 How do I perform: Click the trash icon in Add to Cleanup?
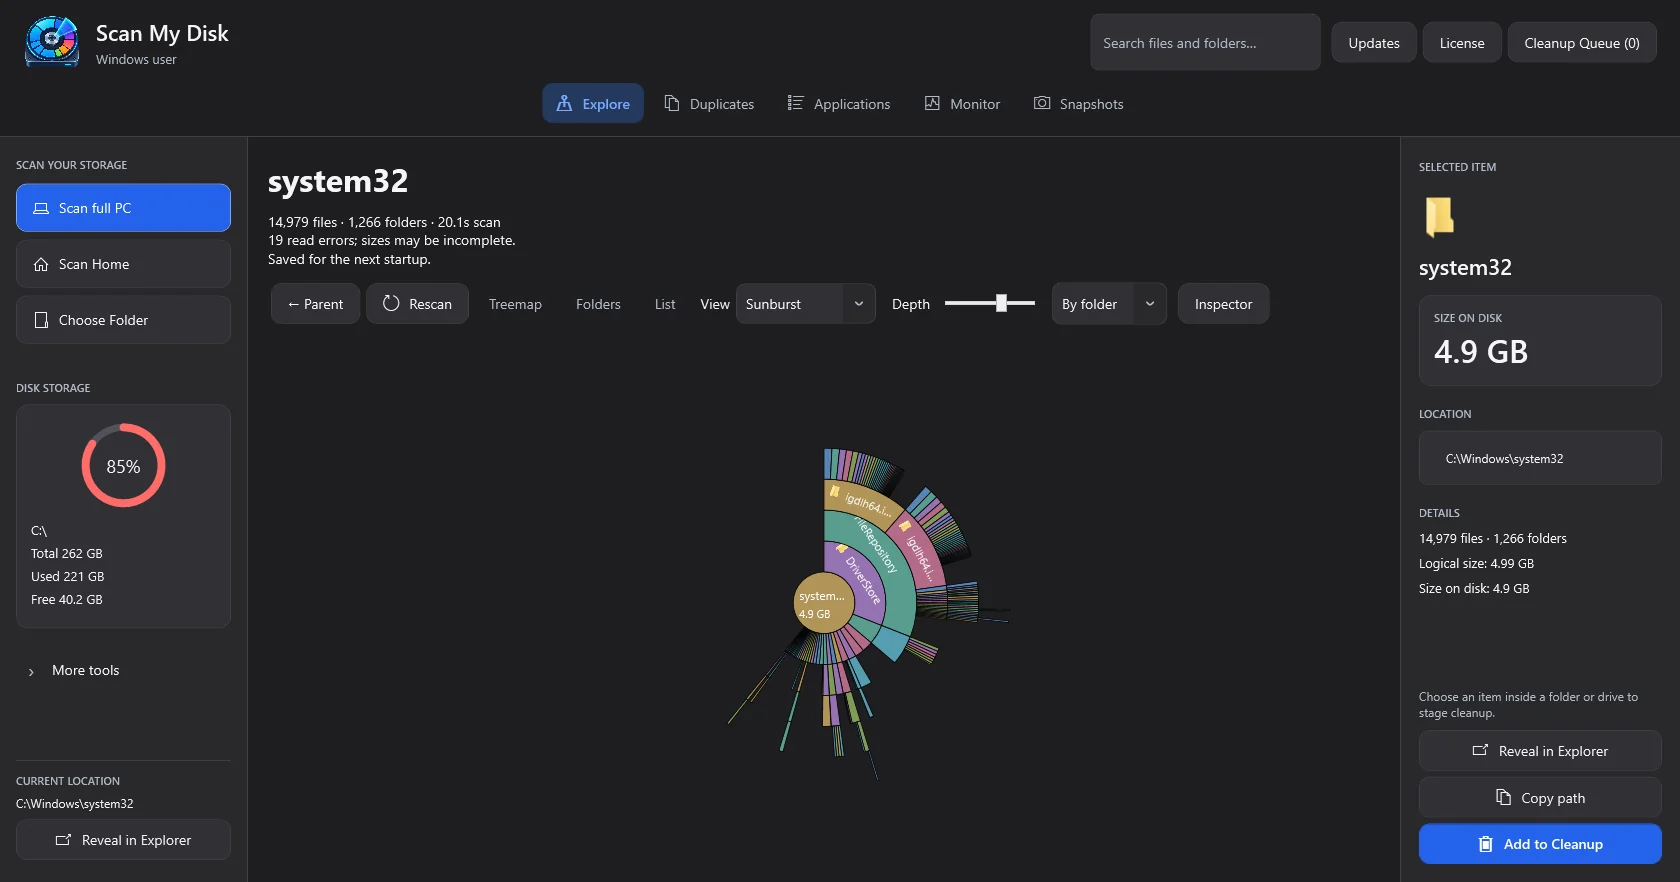[1486, 844]
